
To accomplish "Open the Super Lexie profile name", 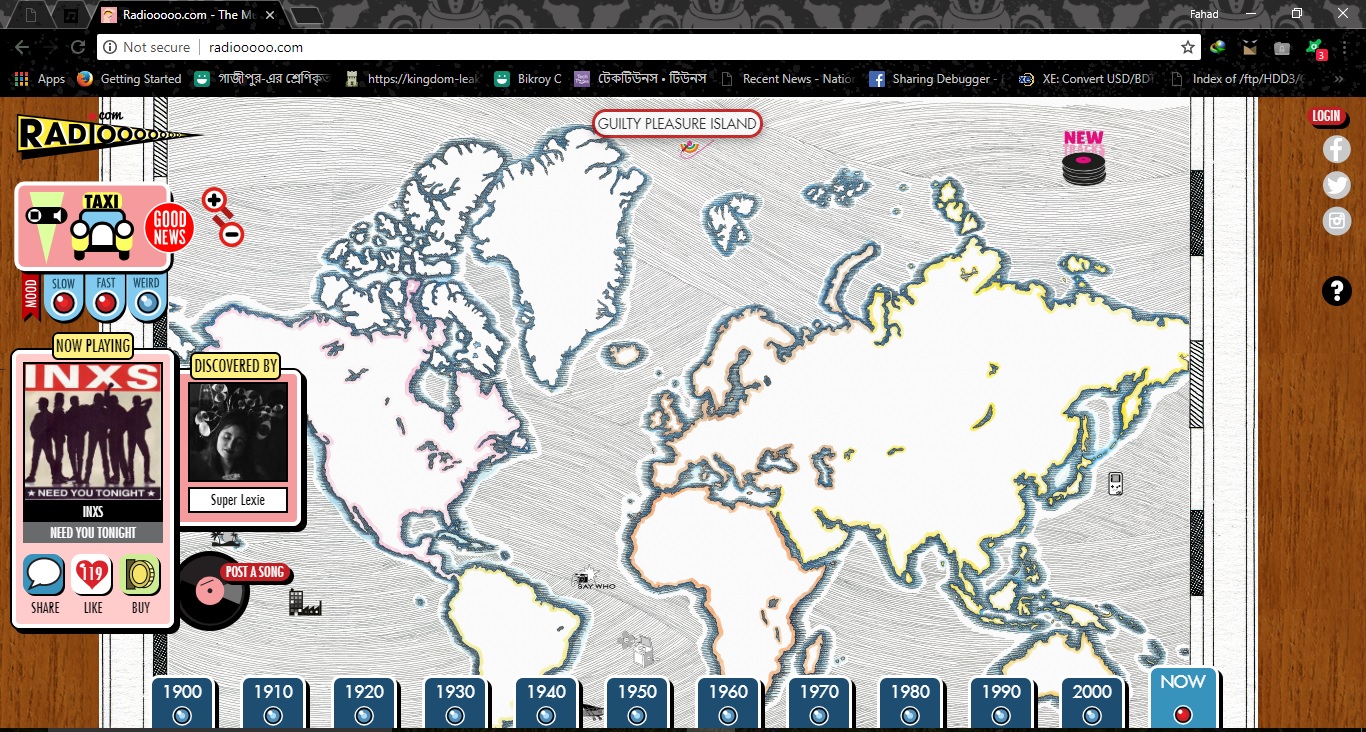I will click(x=238, y=500).
